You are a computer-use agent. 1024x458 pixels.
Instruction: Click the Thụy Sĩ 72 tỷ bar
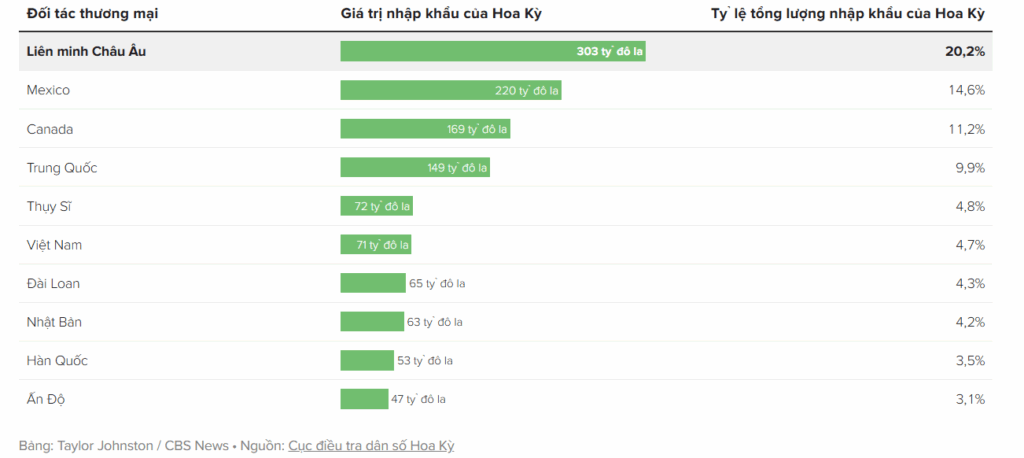376,206
